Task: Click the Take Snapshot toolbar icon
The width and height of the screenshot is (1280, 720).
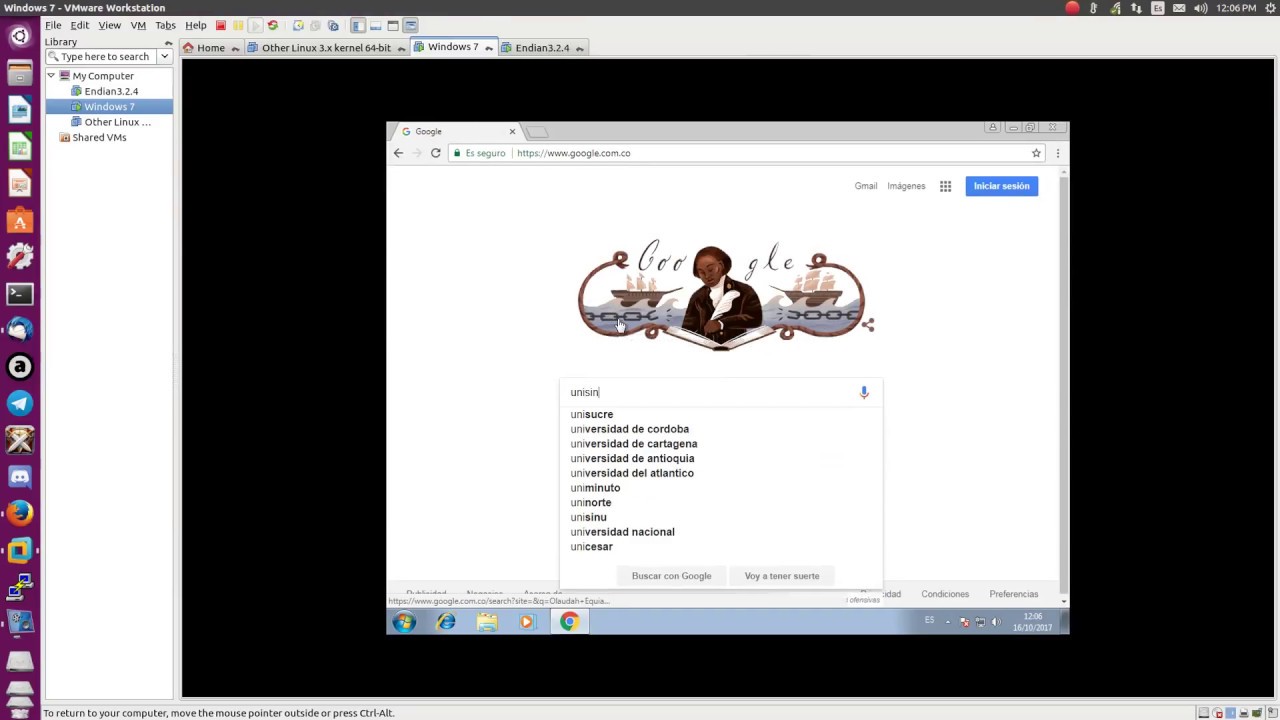Action: (x=298, y=25)
